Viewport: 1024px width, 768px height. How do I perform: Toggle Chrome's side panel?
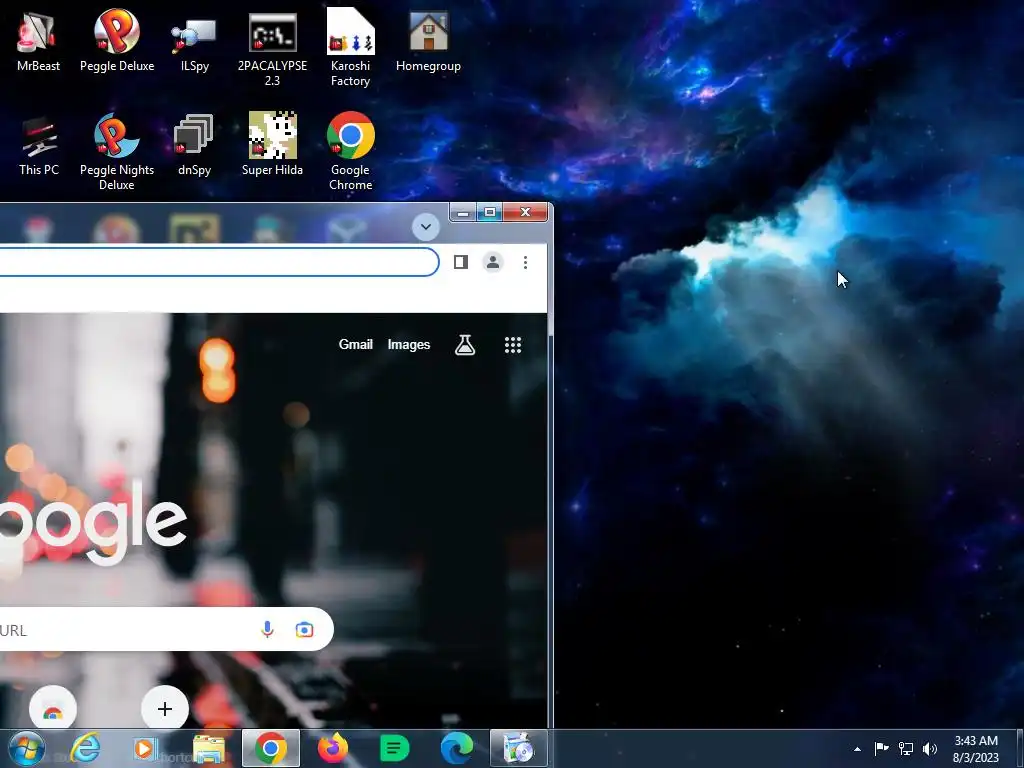[x=460, y=263]
